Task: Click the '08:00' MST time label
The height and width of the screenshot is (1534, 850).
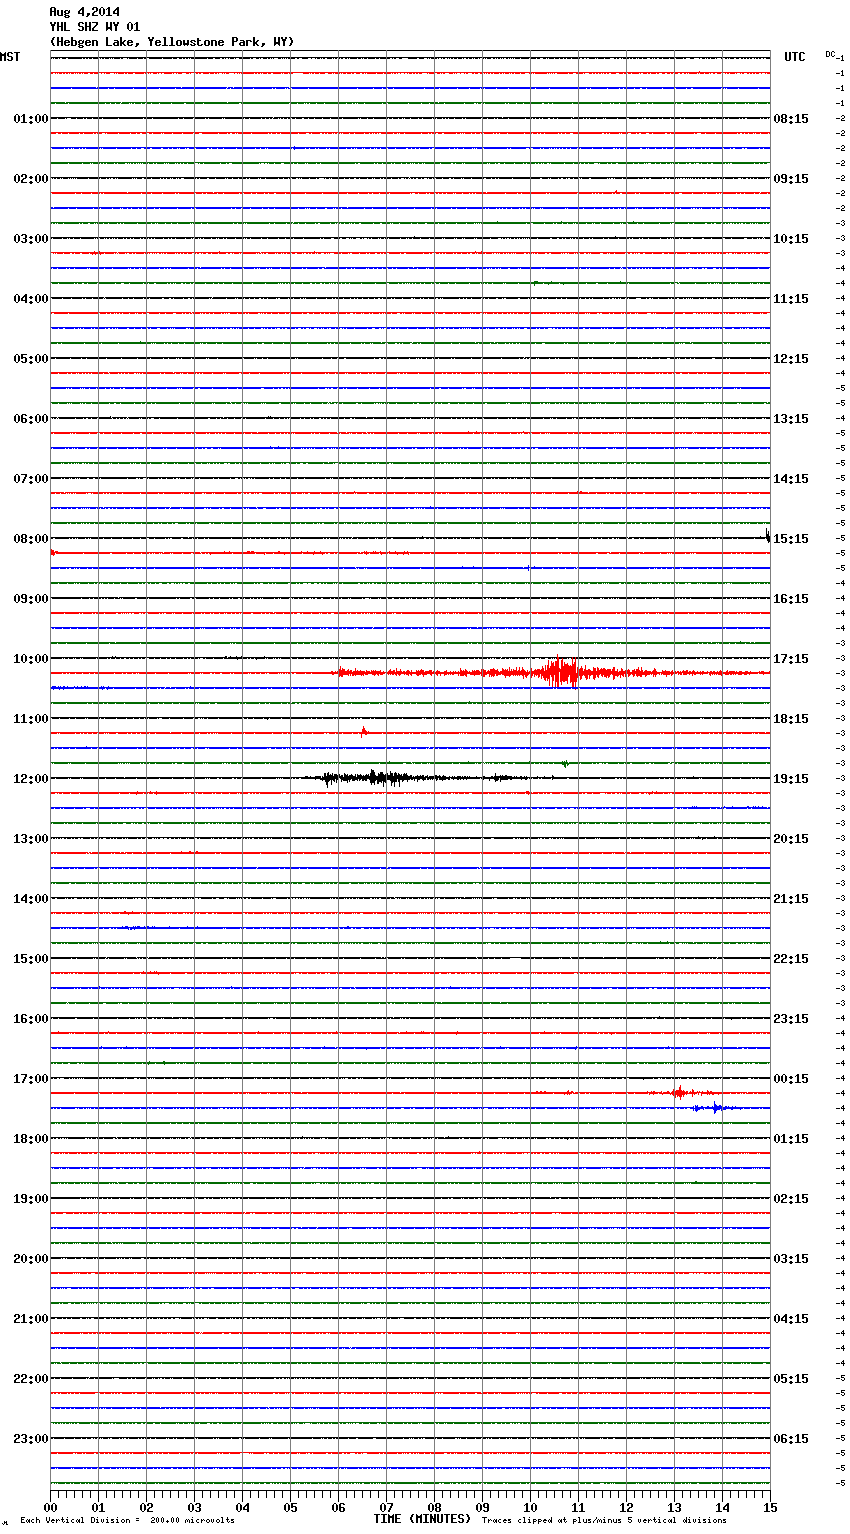Action: point(31,539)
